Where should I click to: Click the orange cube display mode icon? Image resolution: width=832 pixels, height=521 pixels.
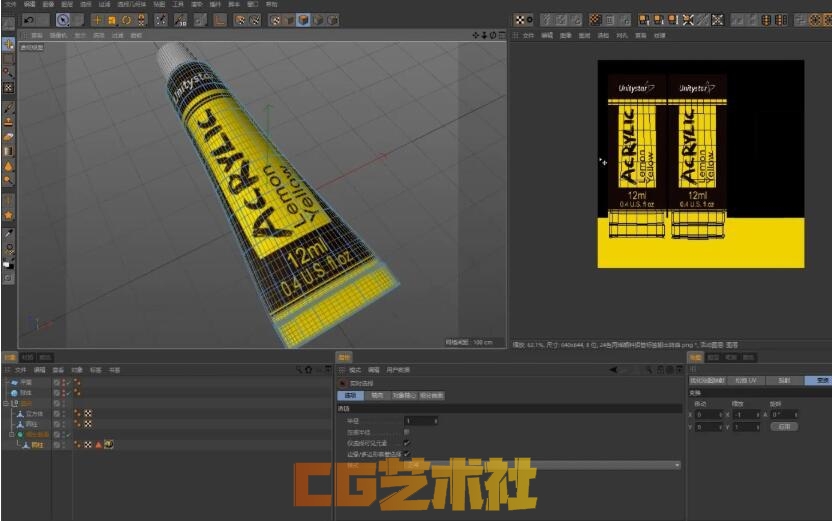pyautogui.click(x=304, y=20)
